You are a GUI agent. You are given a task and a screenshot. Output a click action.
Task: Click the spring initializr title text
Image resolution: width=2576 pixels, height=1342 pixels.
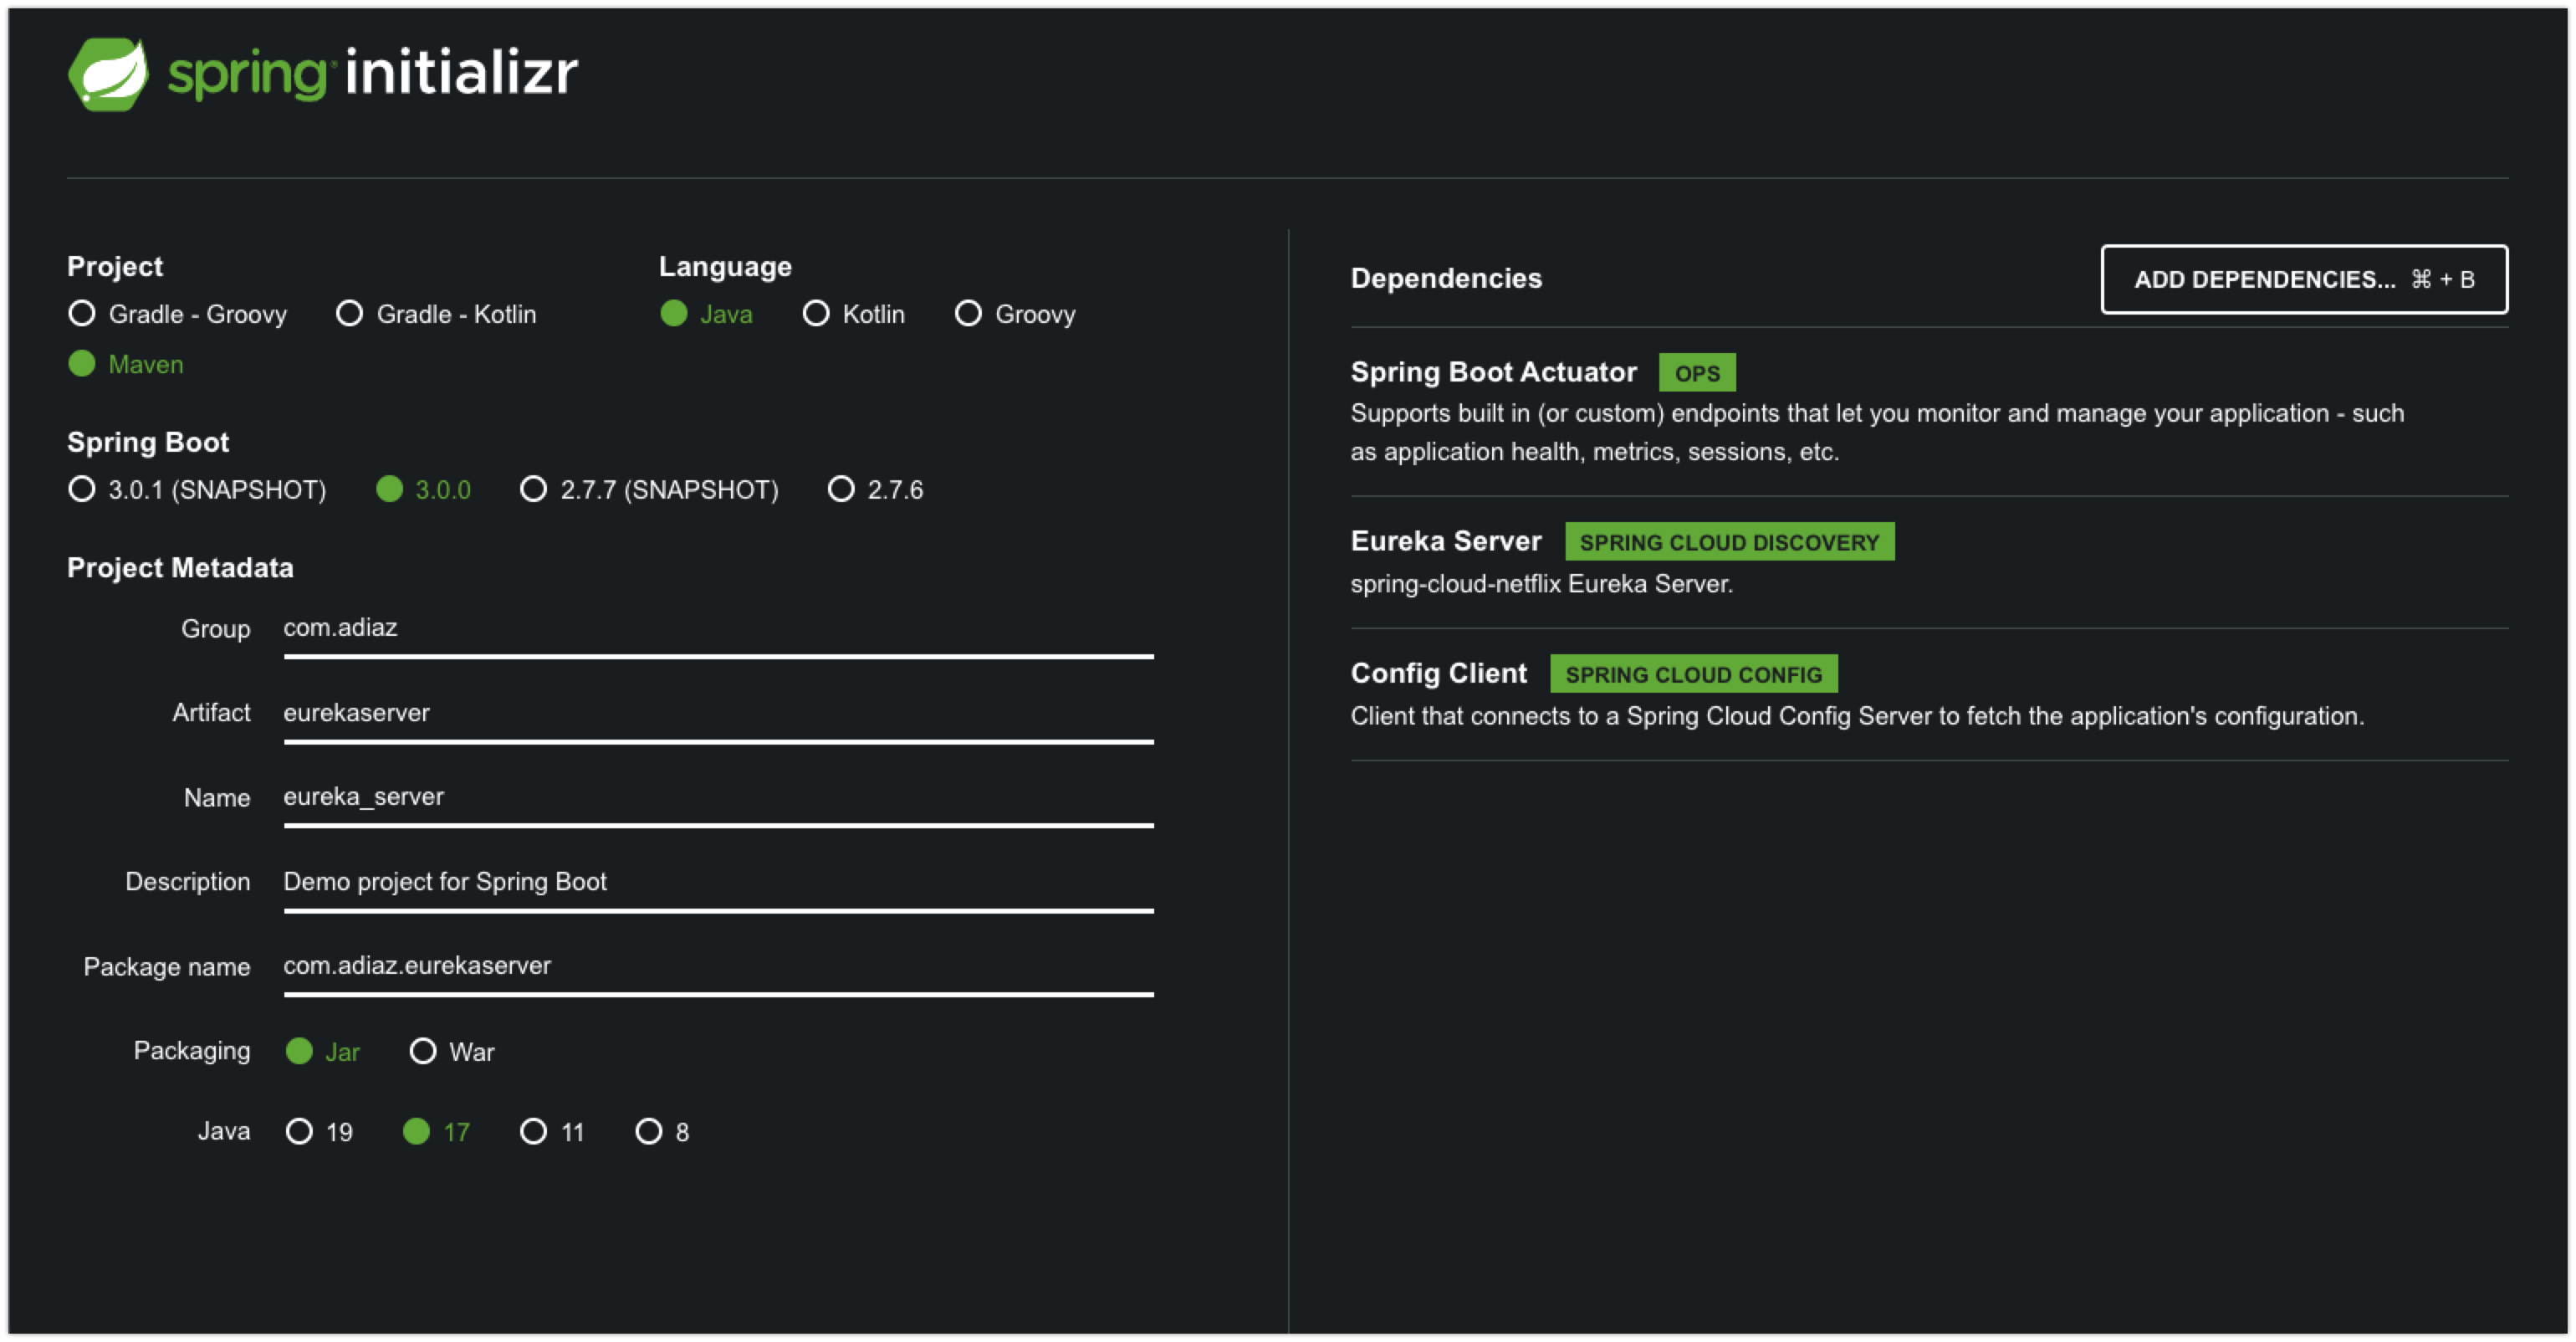373,74
